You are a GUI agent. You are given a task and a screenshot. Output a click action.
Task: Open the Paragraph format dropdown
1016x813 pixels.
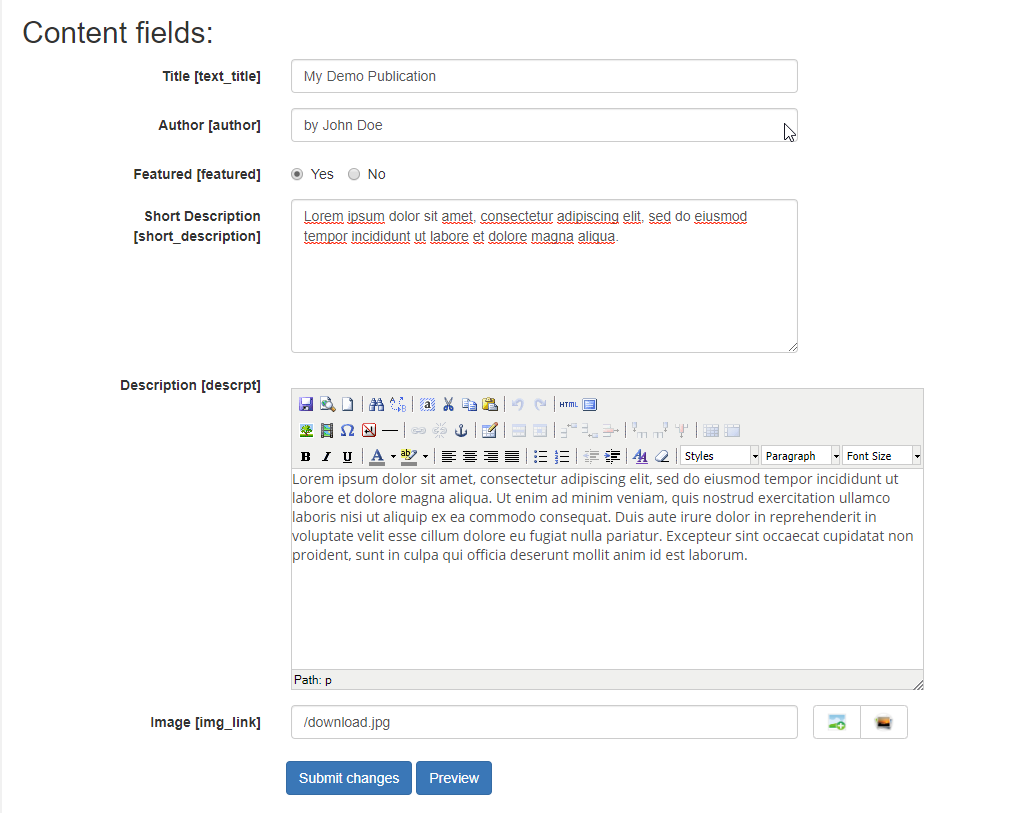click(x=801, y=456)
